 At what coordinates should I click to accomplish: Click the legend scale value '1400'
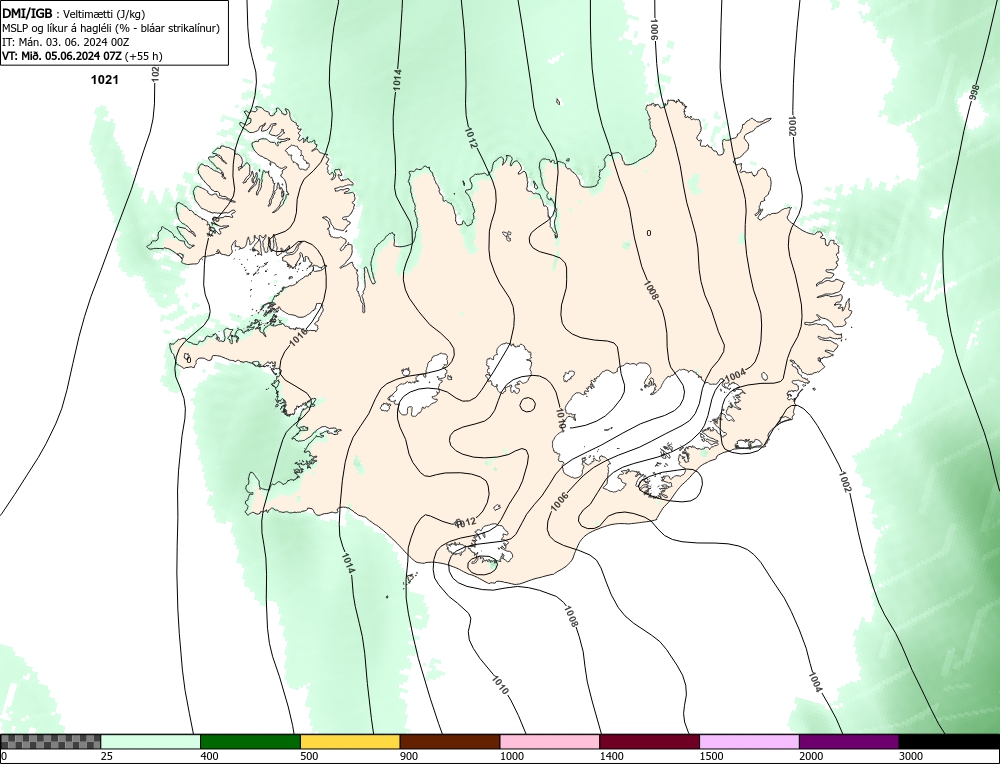pos(611,756)
